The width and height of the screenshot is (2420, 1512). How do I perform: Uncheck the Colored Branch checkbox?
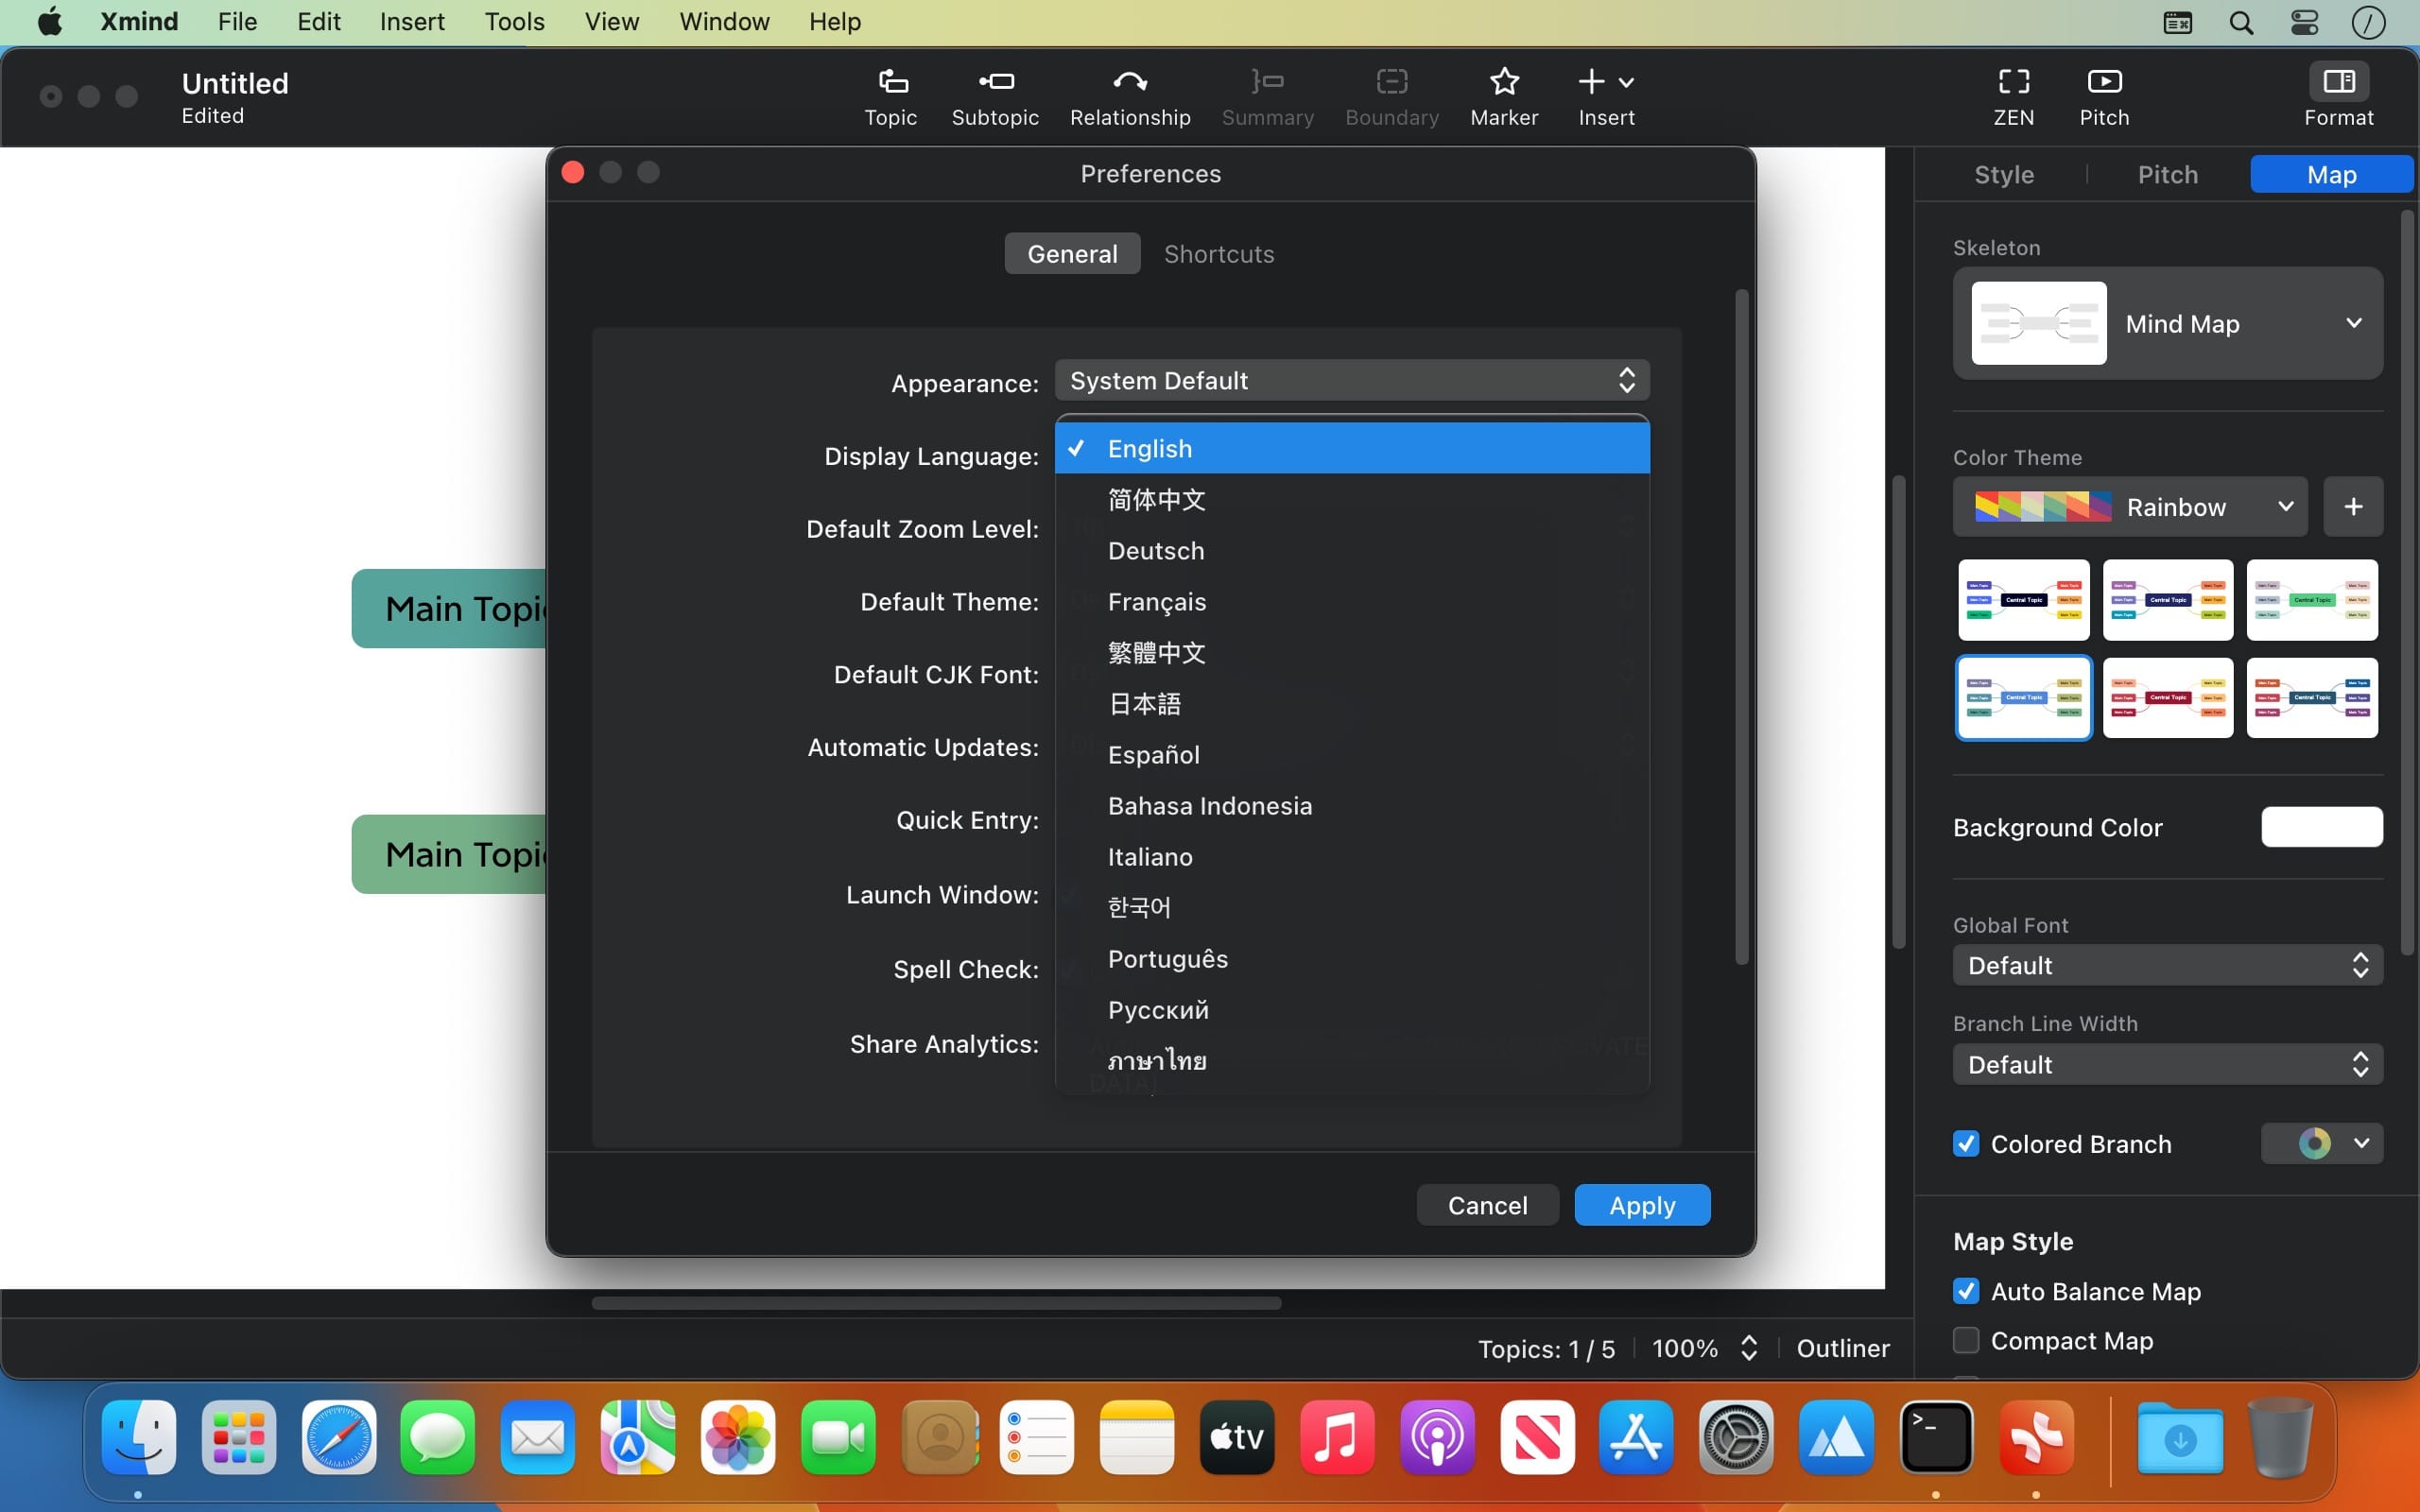(x=1966, y=1143)
